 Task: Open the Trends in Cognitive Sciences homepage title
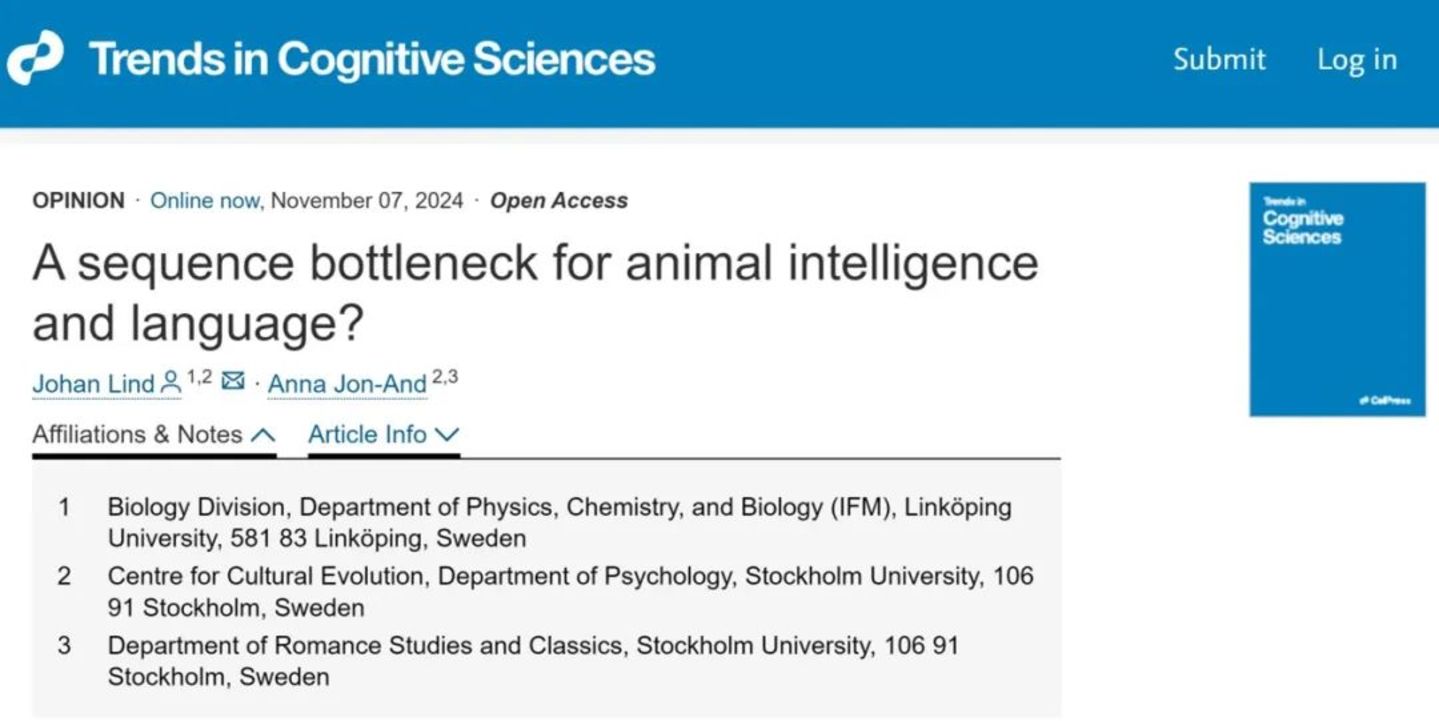371,59
